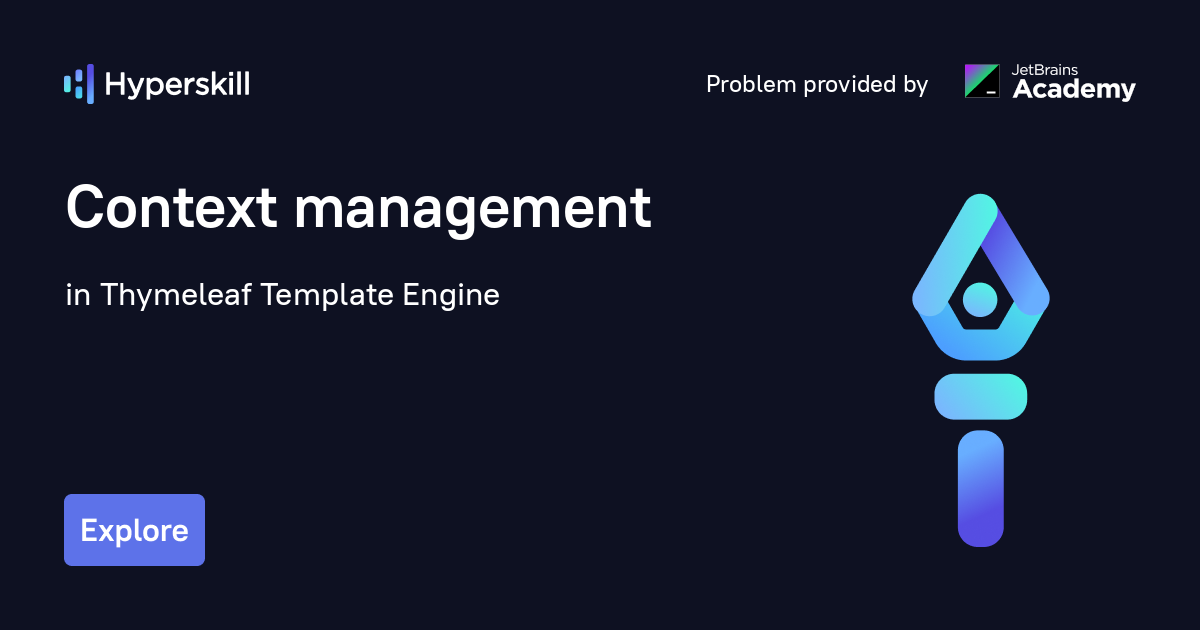Select the rounded horizontal torch collar piece
This screenshot has width=1200, height=630.
click(980, 396)
